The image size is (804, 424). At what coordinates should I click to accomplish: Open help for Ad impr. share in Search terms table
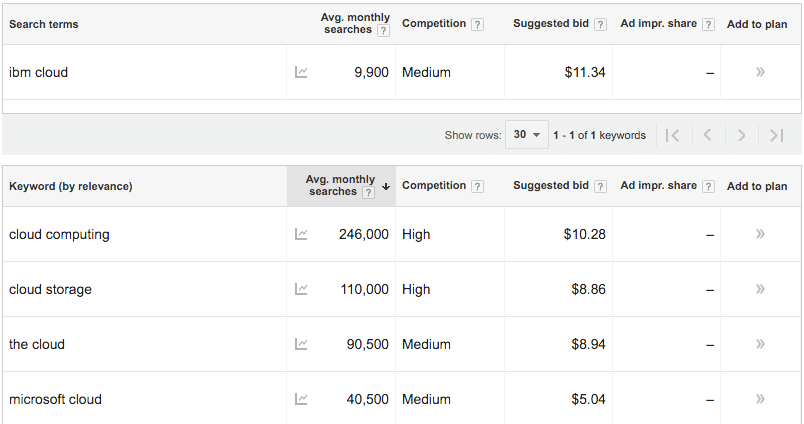[708, 24]
